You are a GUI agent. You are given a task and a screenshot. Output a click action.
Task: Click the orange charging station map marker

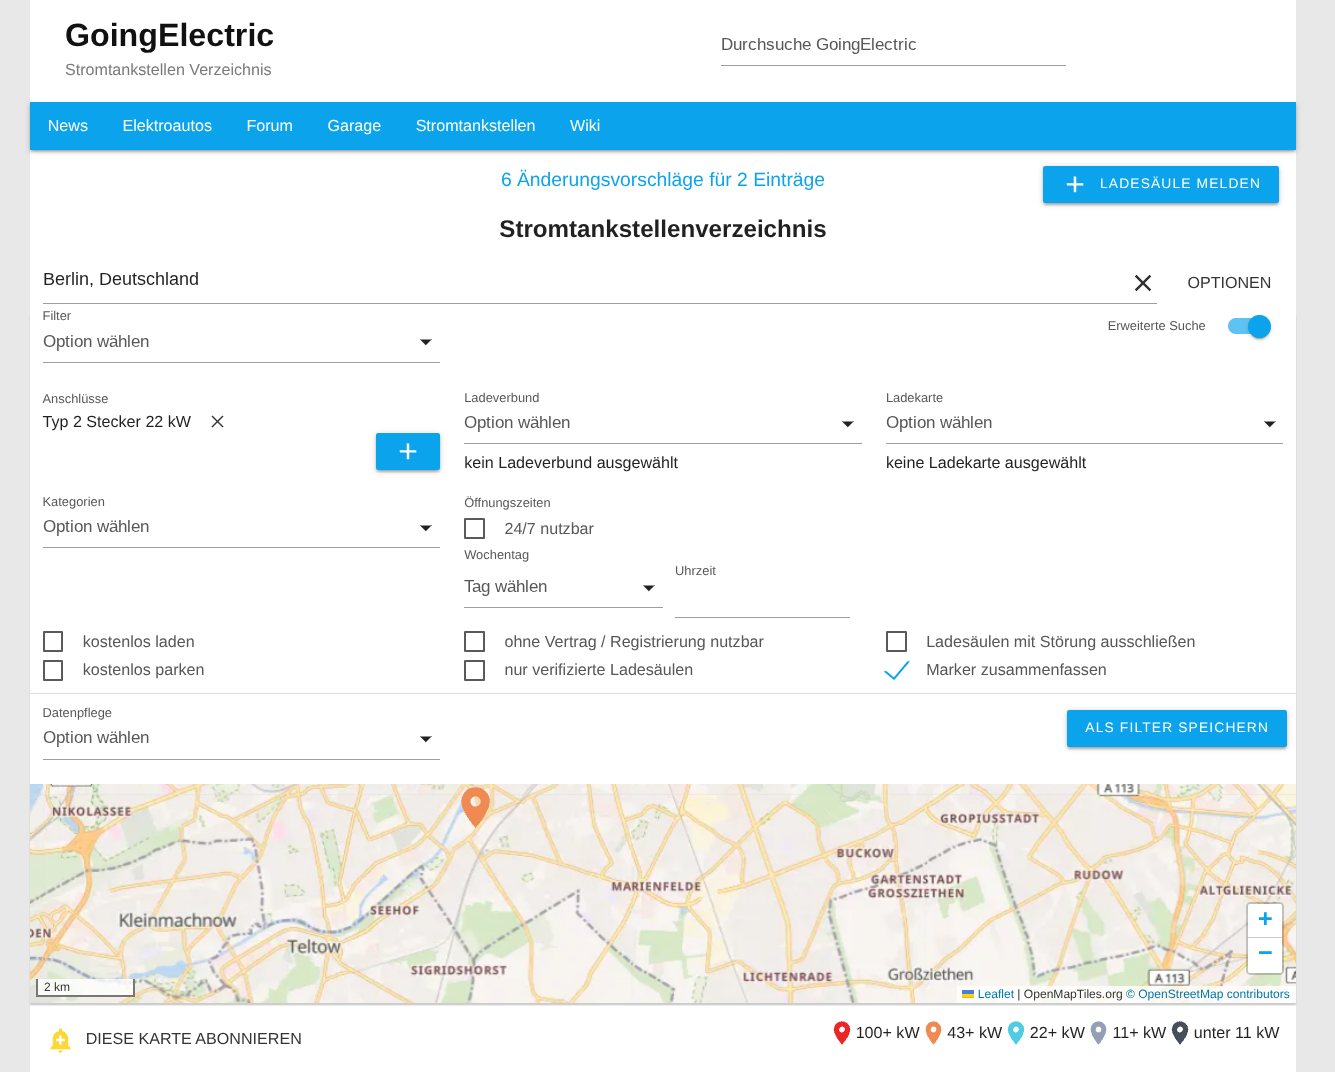pyautogui.click(x=475, y=805)
